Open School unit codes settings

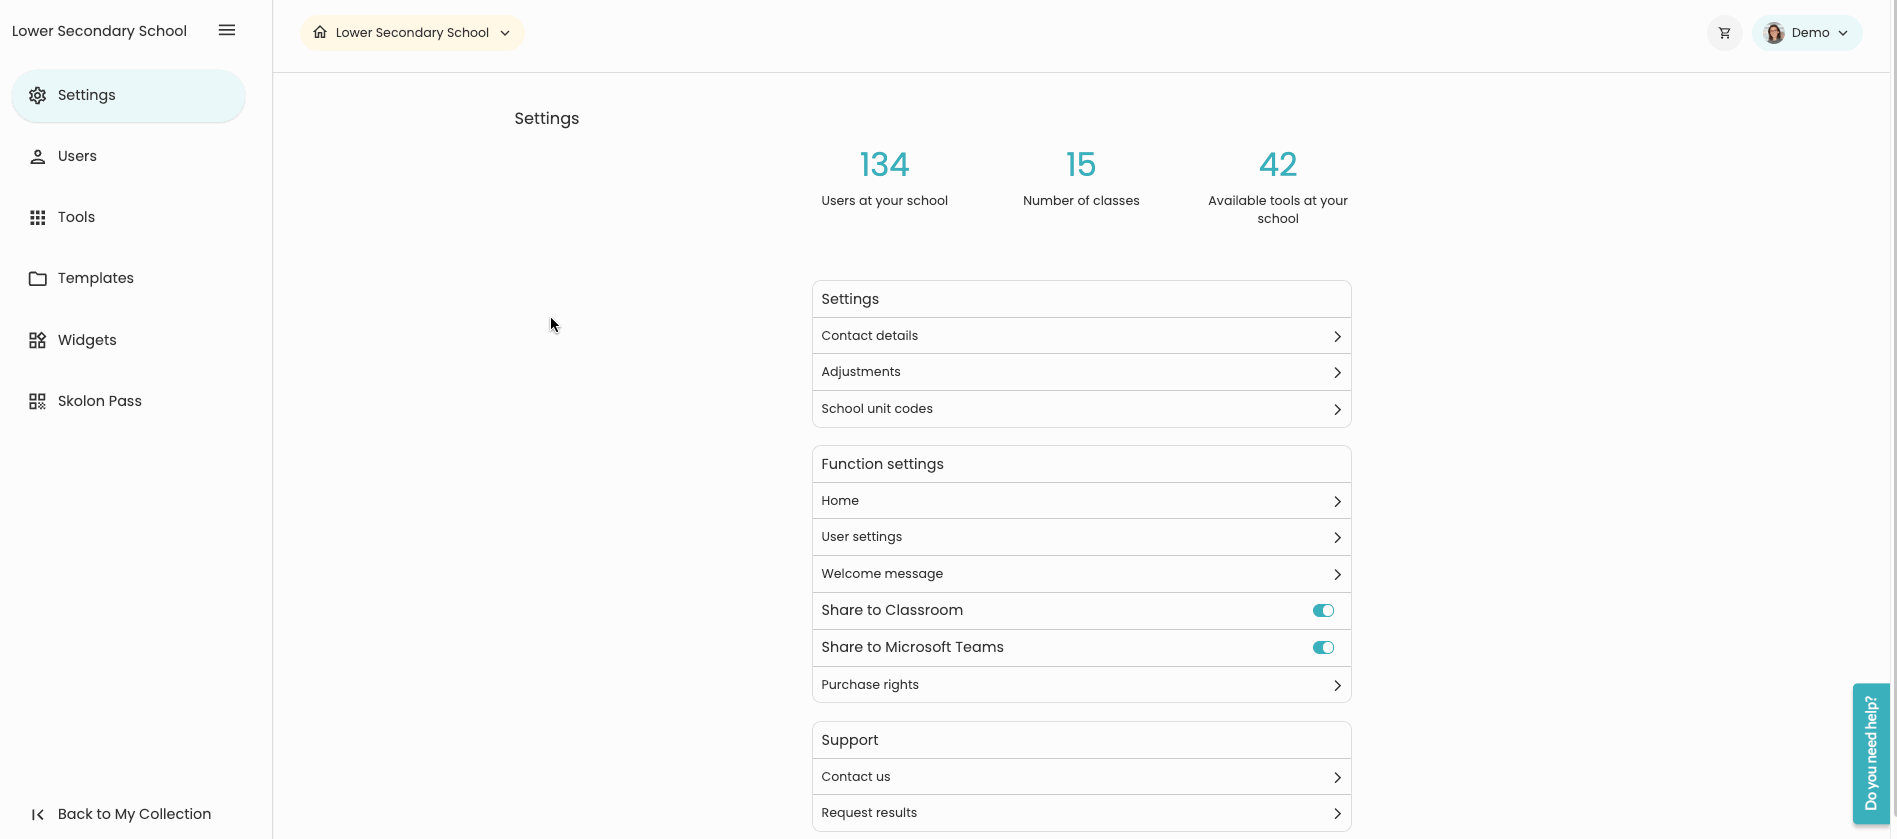pos(1080,409)
